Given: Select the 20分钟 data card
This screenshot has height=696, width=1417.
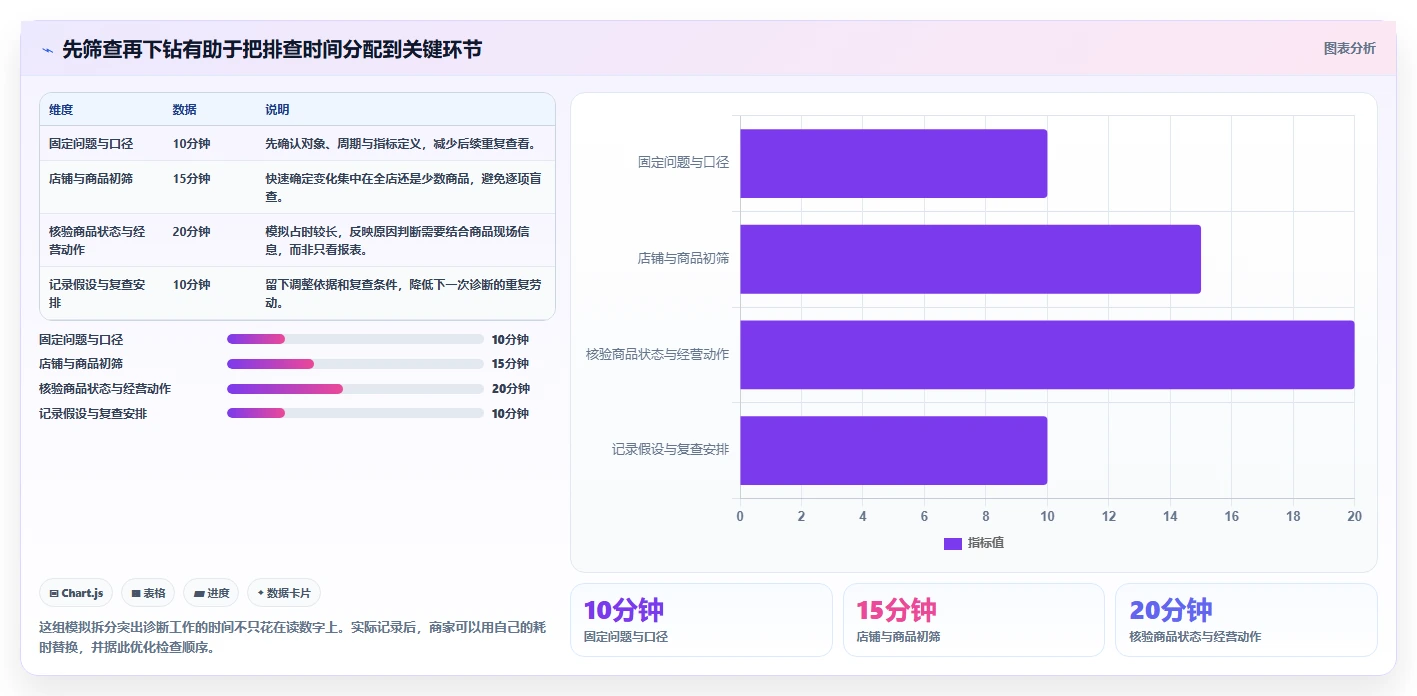Looking at the screenshot, I should (1246, 620).
